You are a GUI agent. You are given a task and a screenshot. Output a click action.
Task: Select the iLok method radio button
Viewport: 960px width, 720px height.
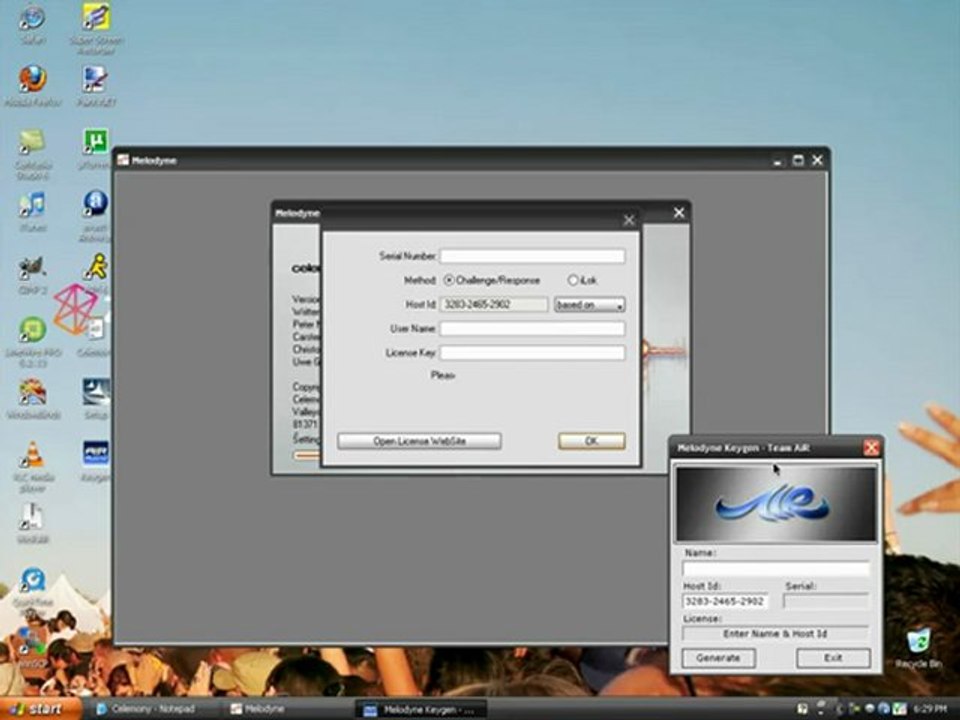[x=573, y=280]
